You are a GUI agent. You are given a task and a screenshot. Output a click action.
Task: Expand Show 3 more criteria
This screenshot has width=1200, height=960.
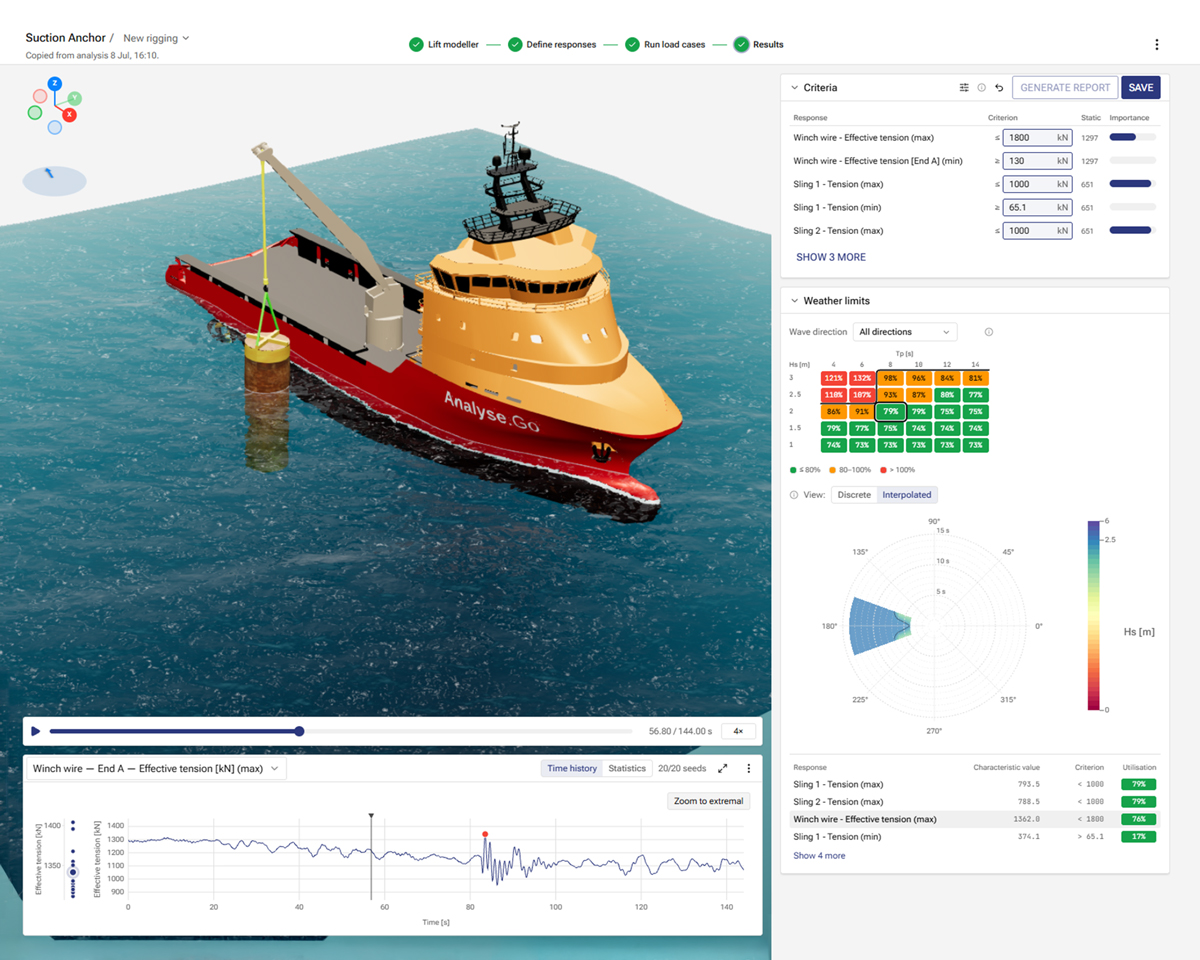(x=831, y=257)
